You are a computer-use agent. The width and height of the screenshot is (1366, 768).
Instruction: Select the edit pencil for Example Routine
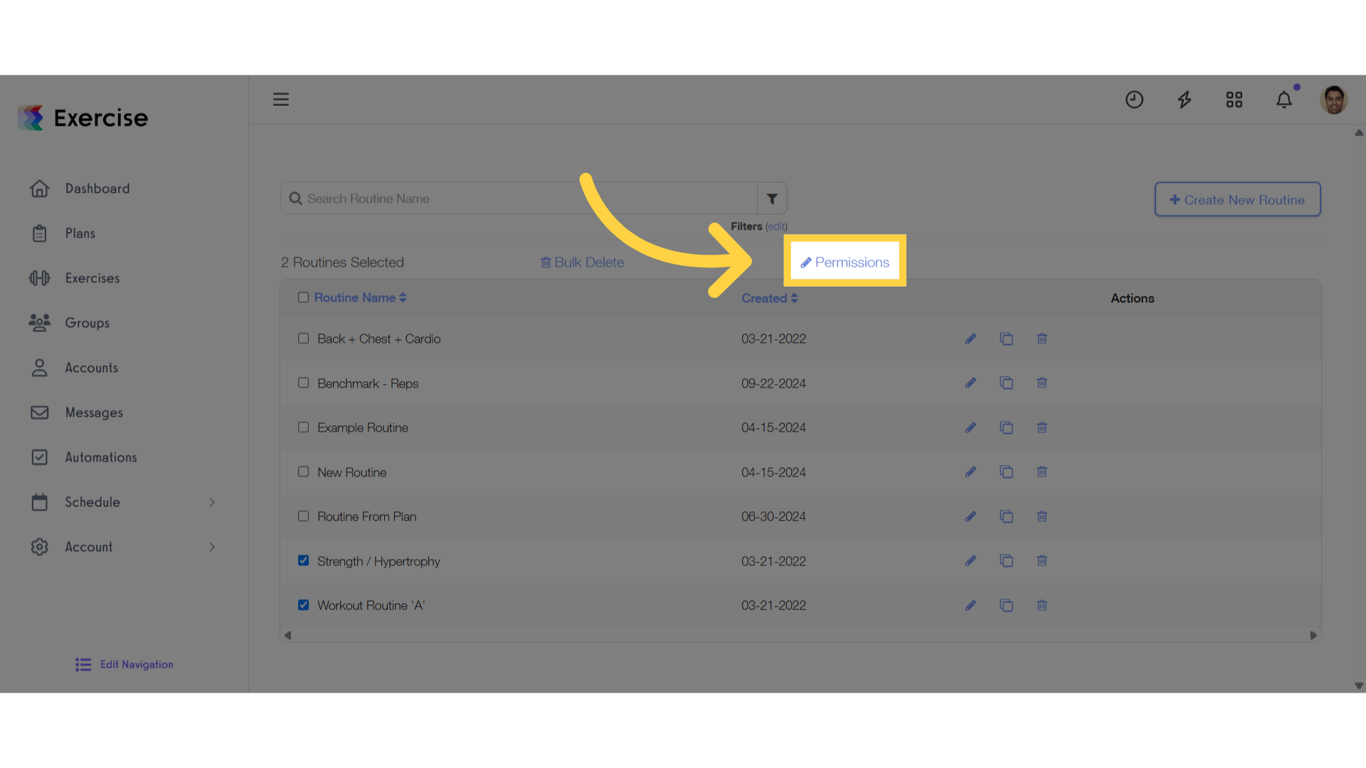tap(970, 427)
